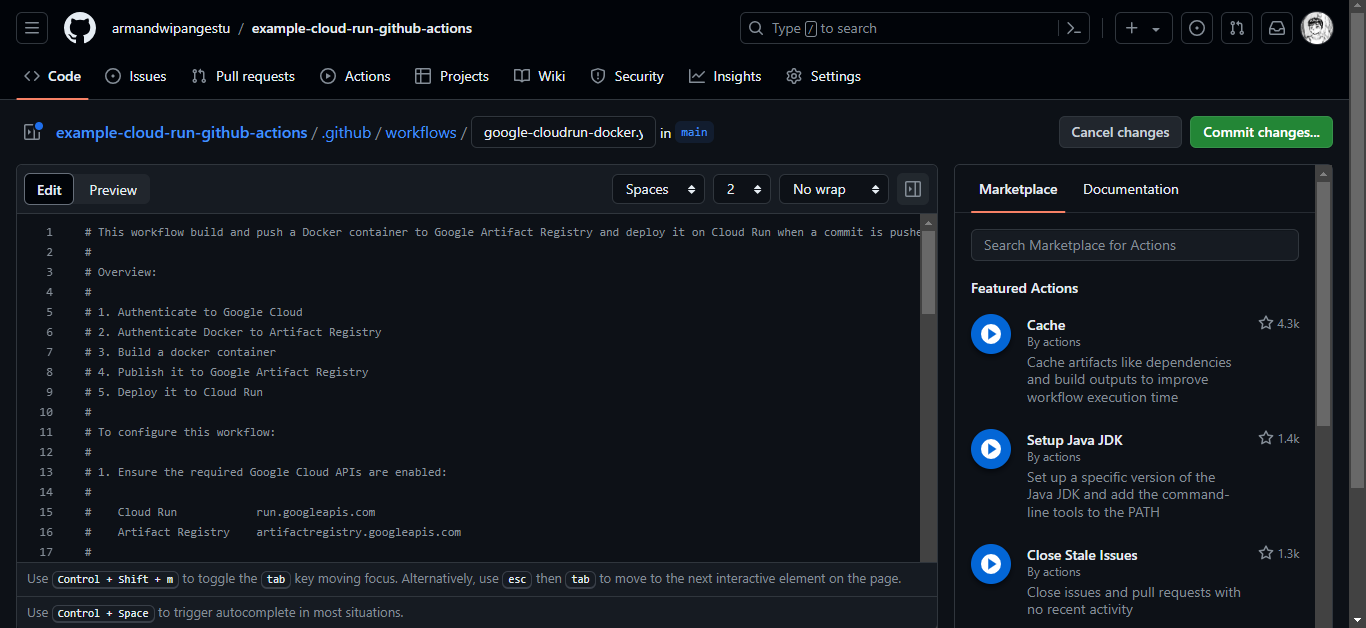Click the Setup Java JDK action icon
The image size is (1366, 628).
click(990, 449)
